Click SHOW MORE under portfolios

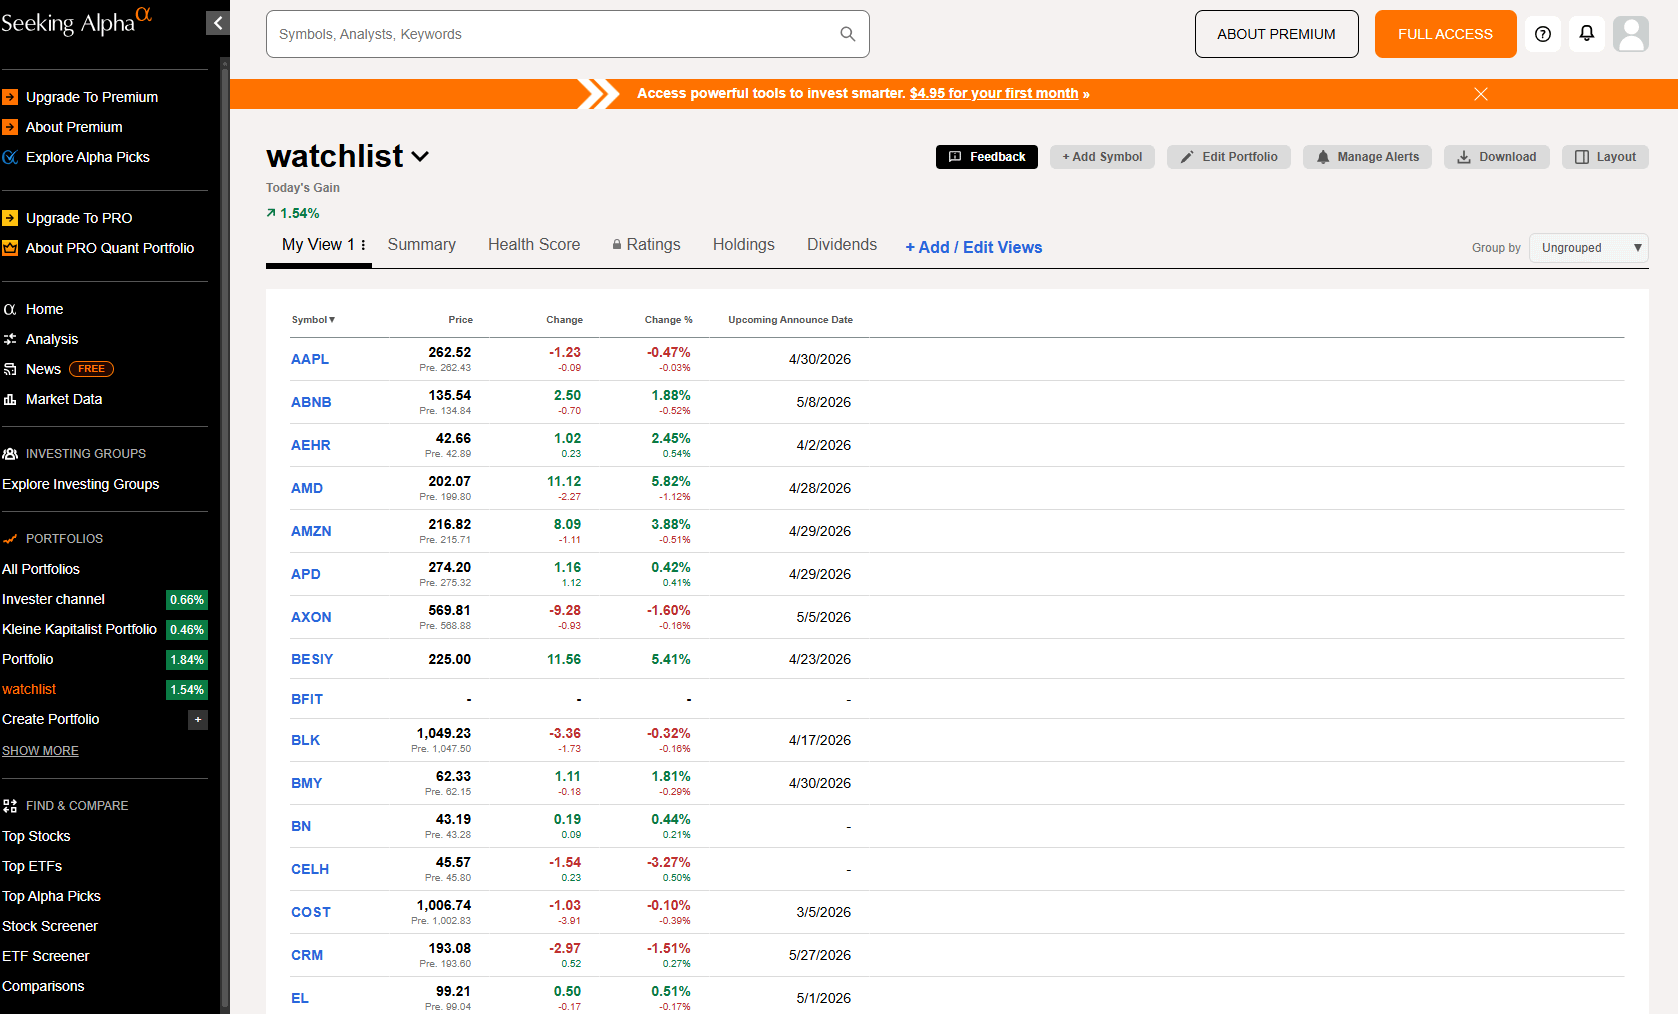pos(40,751)
